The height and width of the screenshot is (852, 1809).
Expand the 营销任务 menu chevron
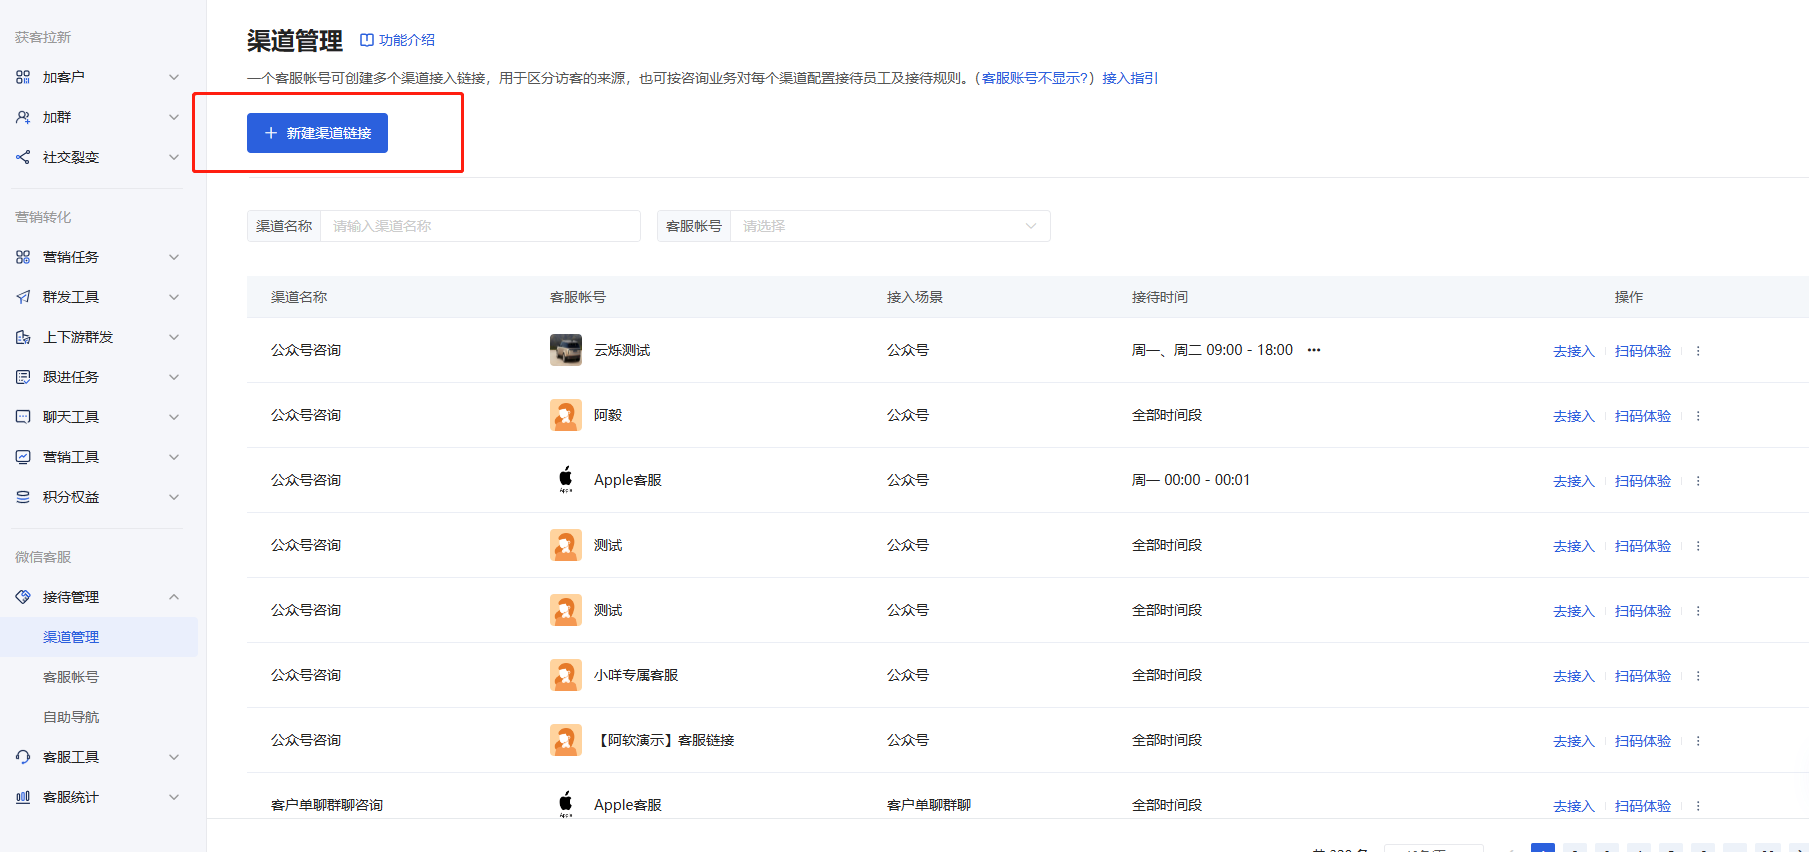click(174, 257)
